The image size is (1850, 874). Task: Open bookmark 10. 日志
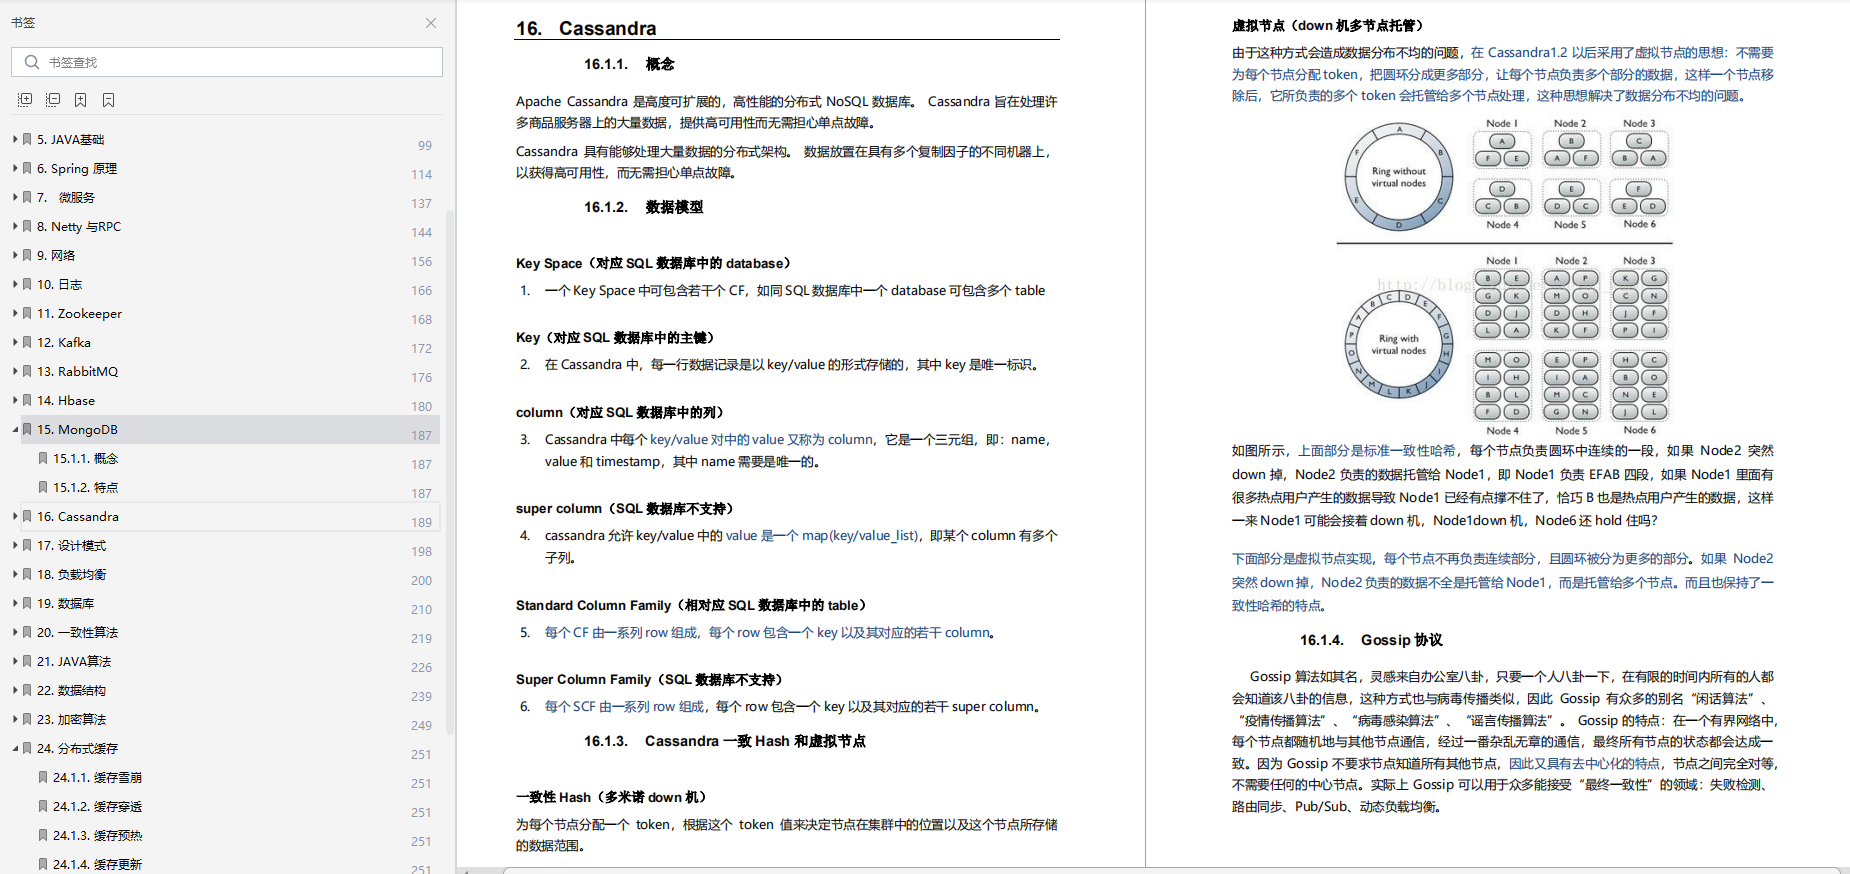click(x=60, y=285)
